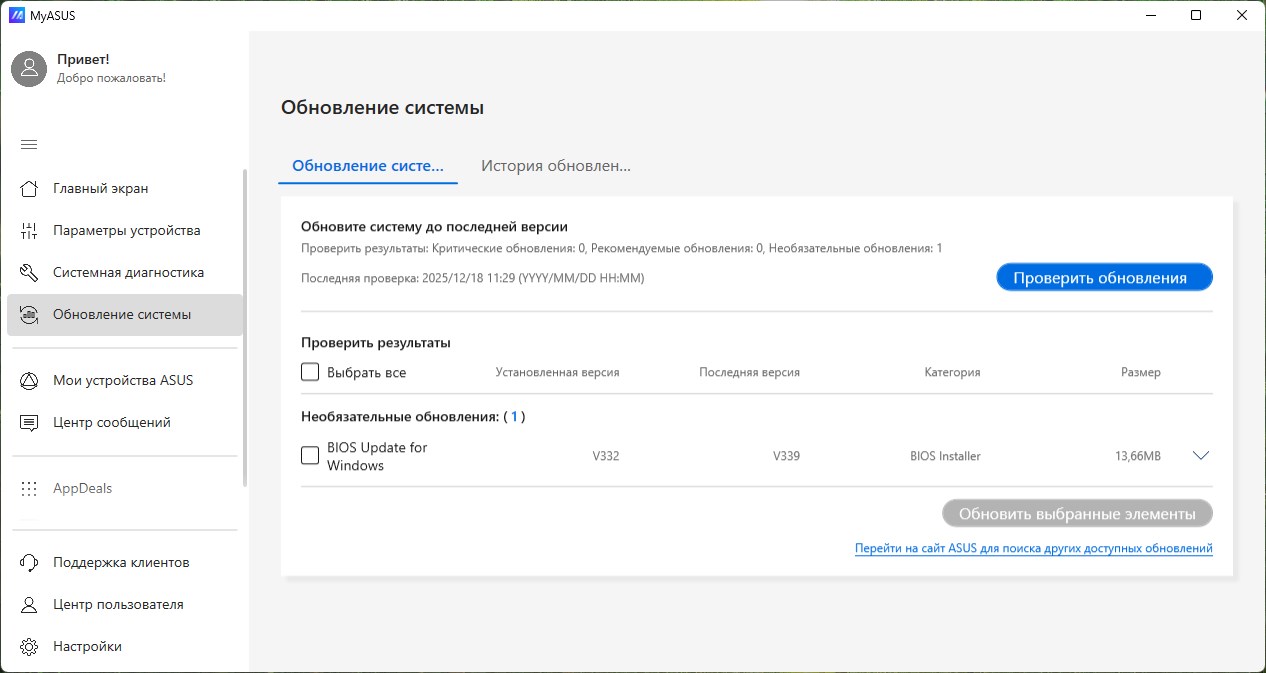1266x673 pixels.
Task: Click the dots grid icon for AppDeals
Action: pyautogui.click(x=29, y=488)
